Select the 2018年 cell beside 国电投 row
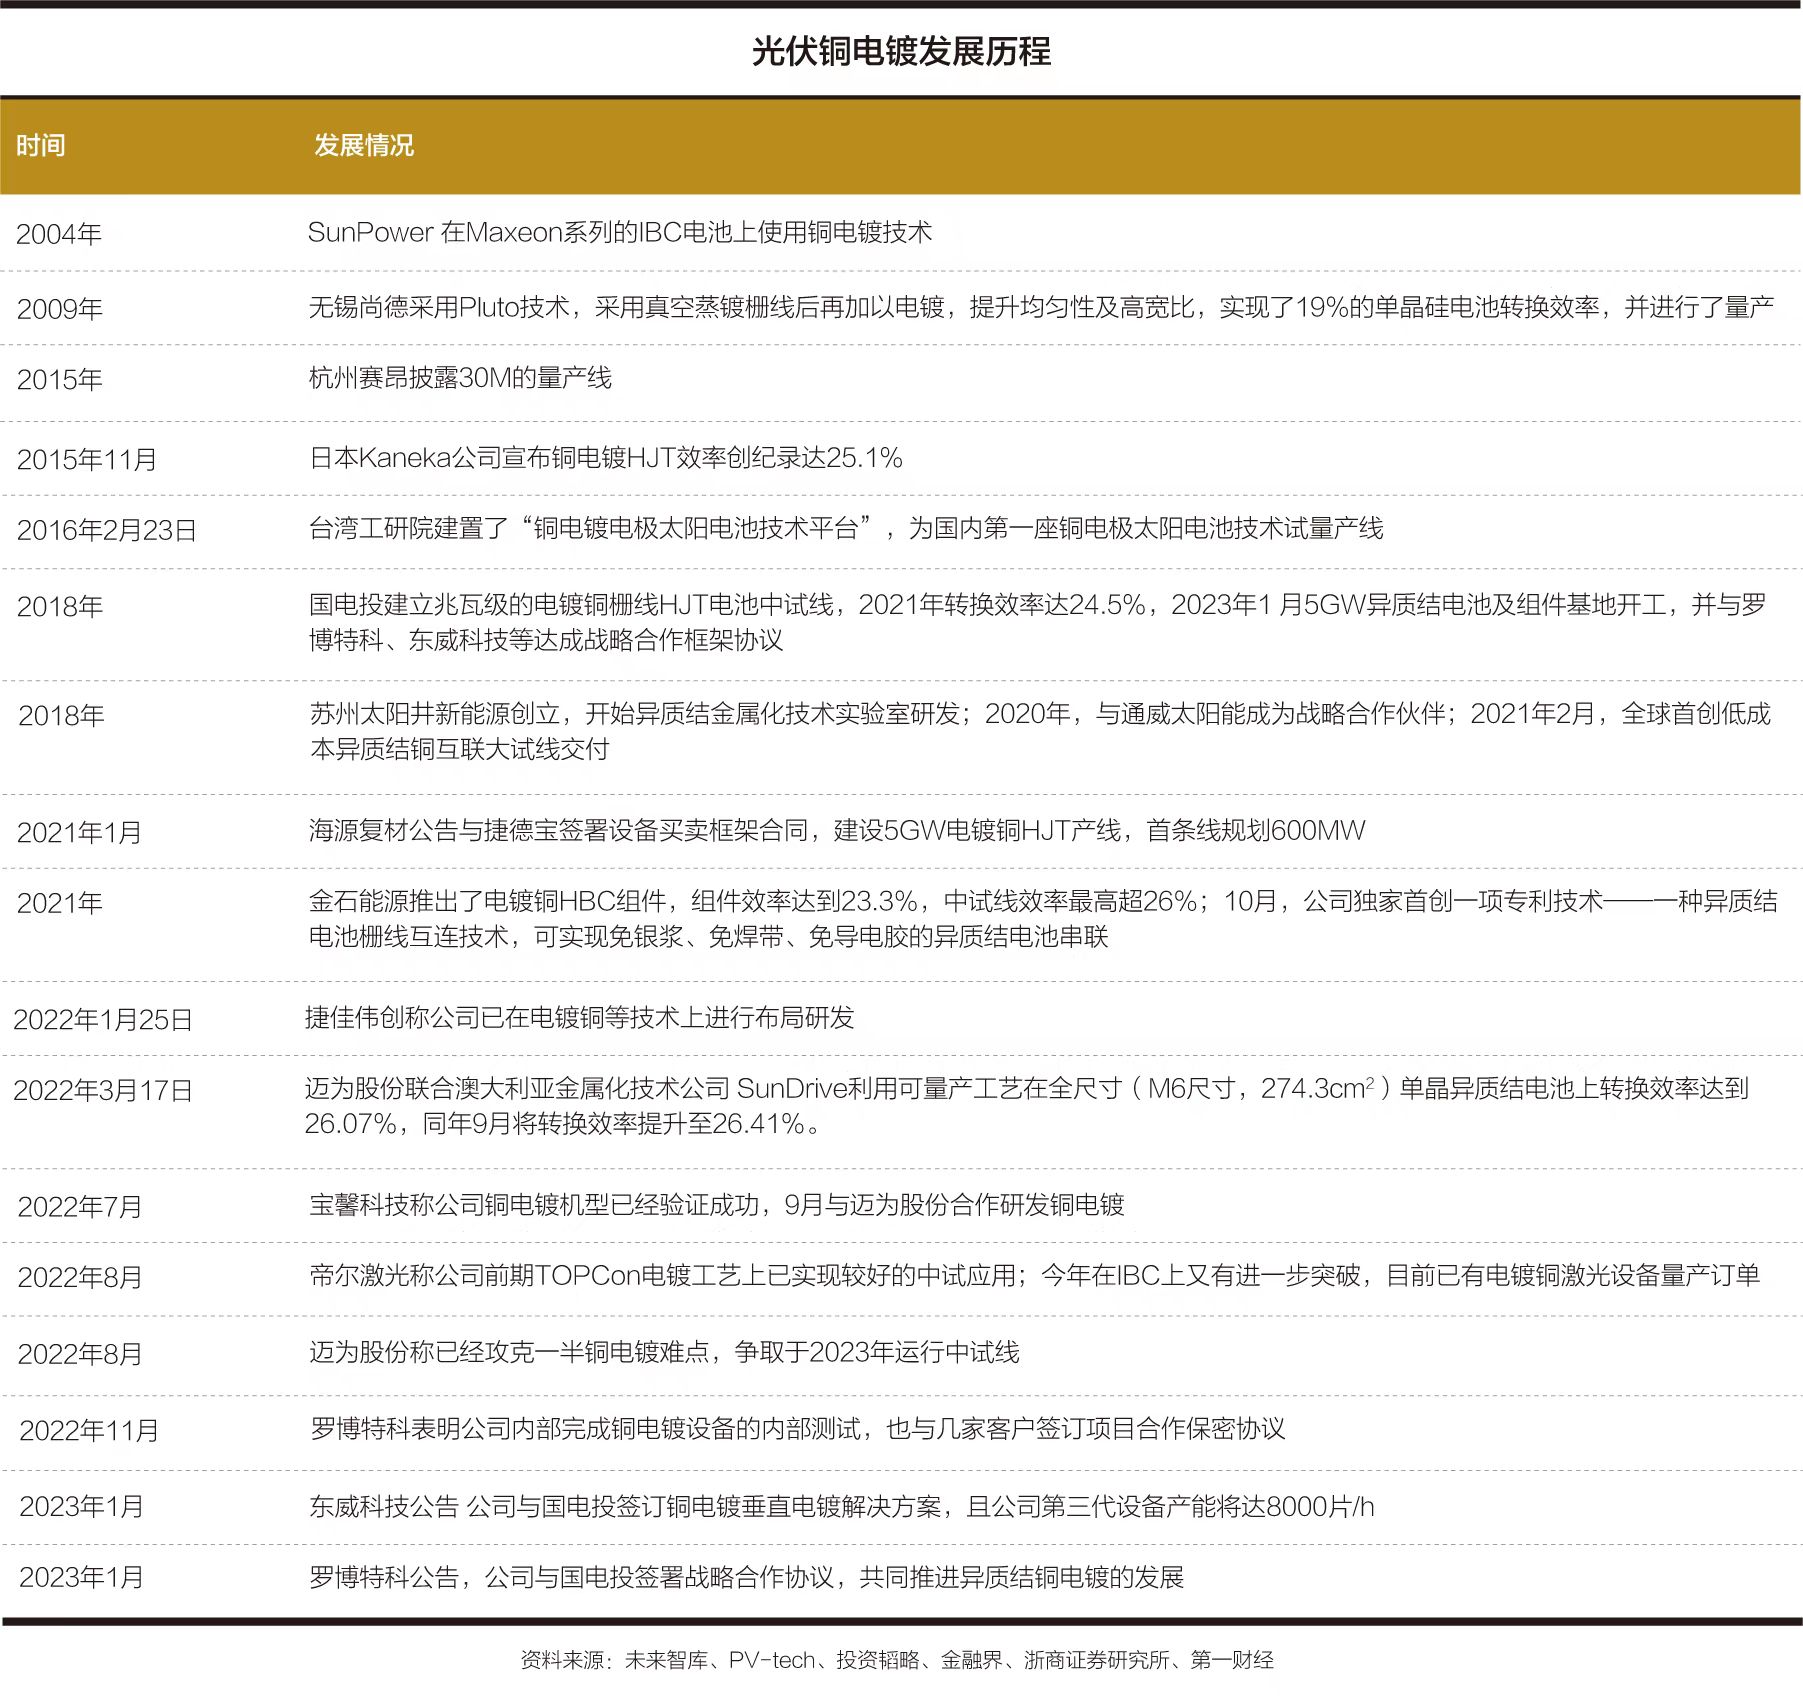The image size is (1803, 1699). point(60,607)
